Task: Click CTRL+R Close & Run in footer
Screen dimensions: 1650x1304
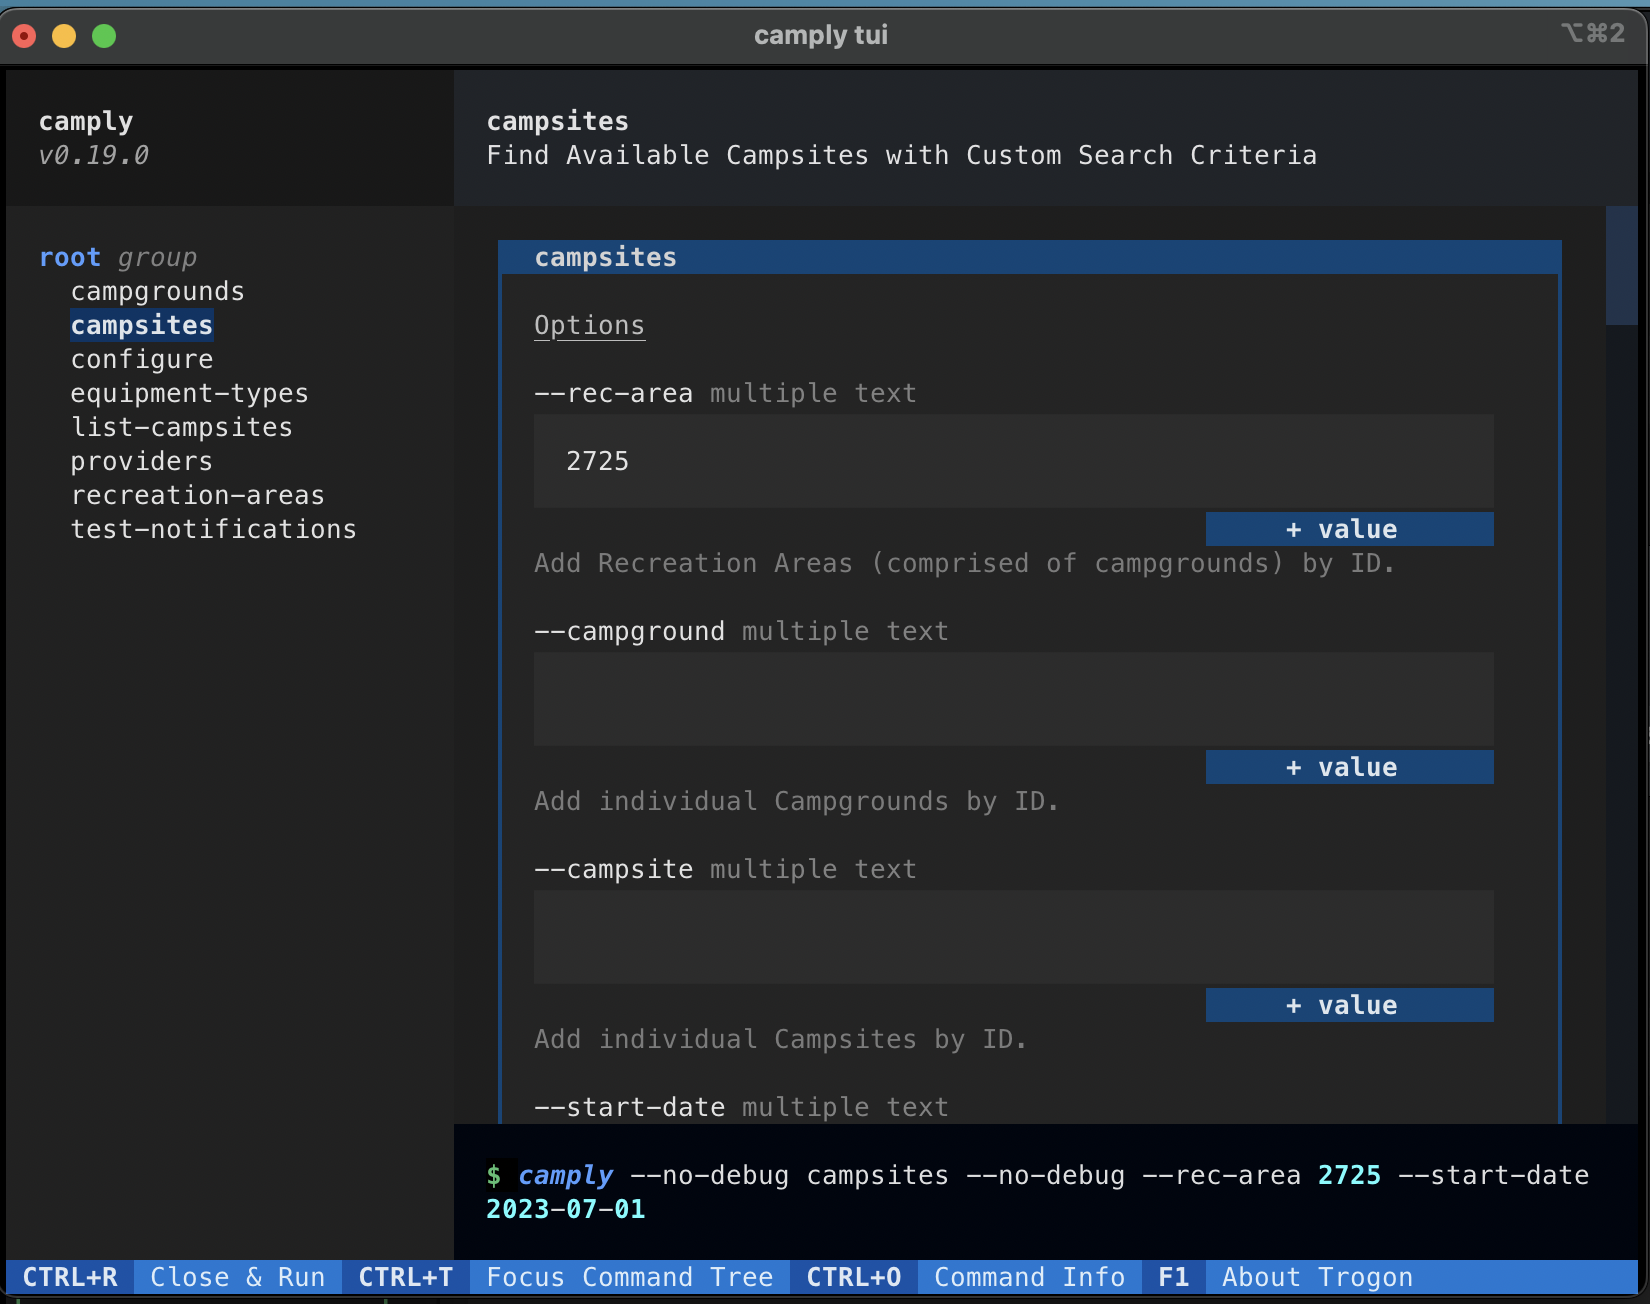Action: click(174, 1277)
